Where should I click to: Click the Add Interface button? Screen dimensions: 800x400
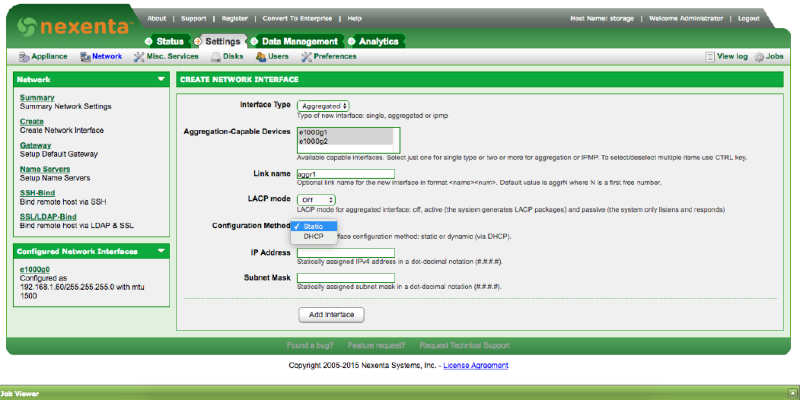(331, 314)
